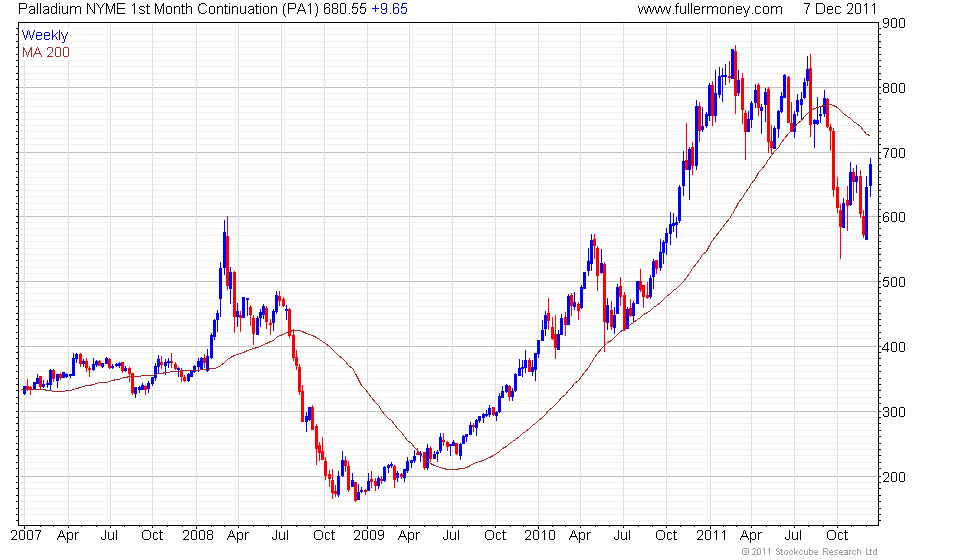The height and width of the screenshot is (560, 960).
Task: Click the 'MA 200' legend label
Action: coord(46,53)
